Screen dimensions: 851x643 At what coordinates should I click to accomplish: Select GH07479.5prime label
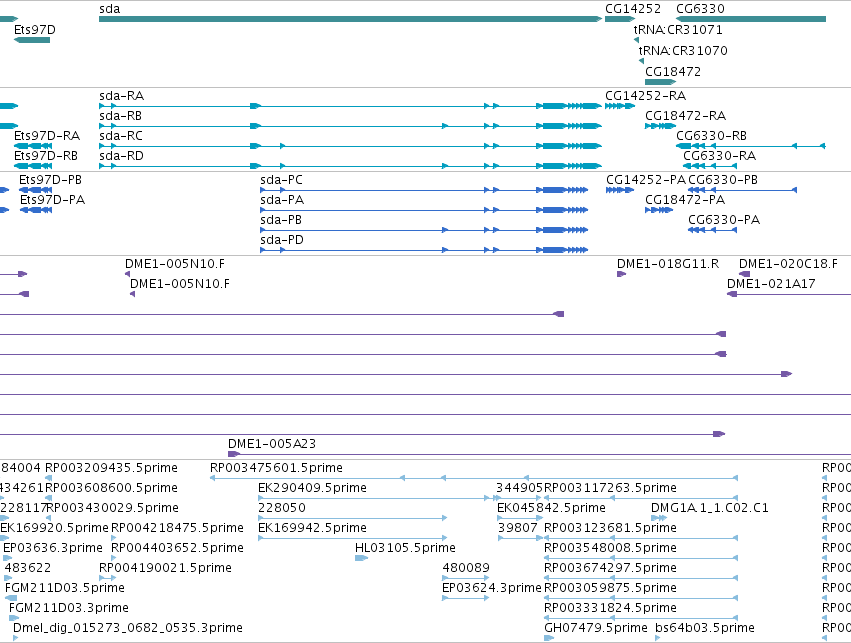tap(596, 629)
